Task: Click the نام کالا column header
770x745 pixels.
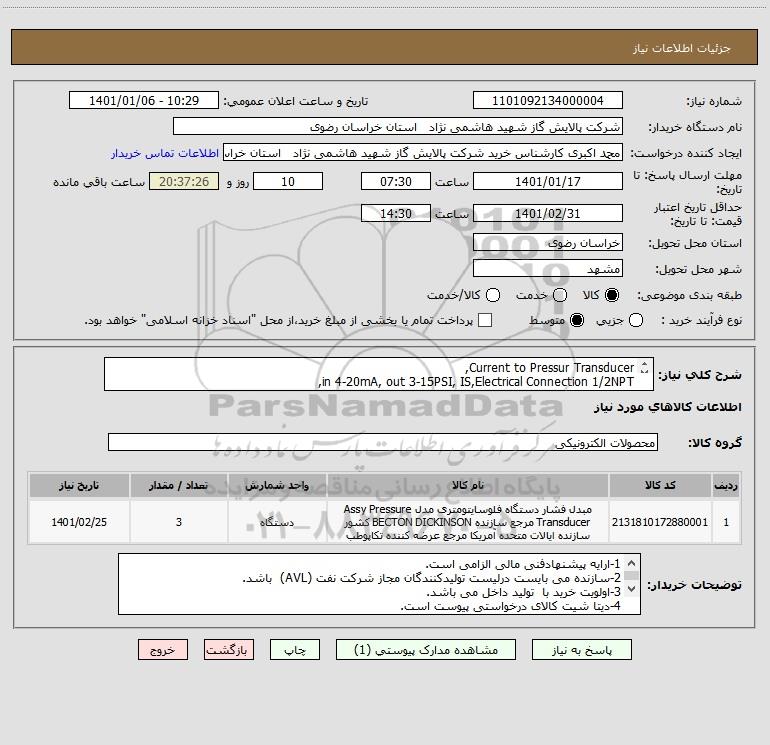Action: click(468, 485)
